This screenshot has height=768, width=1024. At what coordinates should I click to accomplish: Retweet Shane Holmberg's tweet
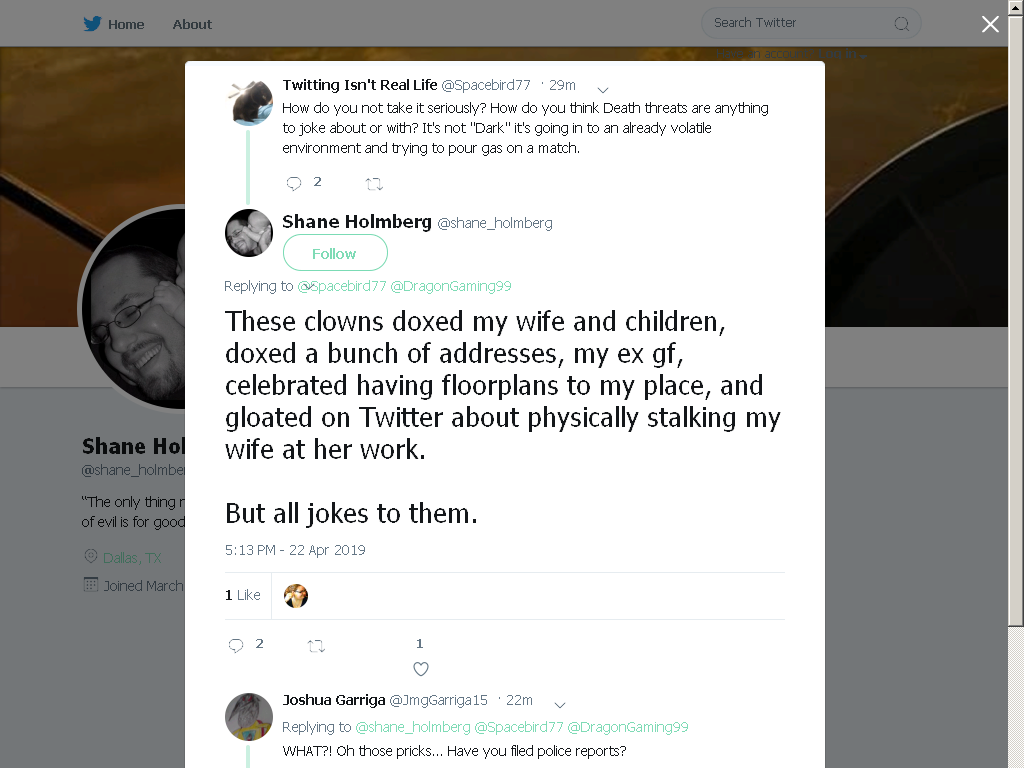pyautogui.click(x=316, y=646)
